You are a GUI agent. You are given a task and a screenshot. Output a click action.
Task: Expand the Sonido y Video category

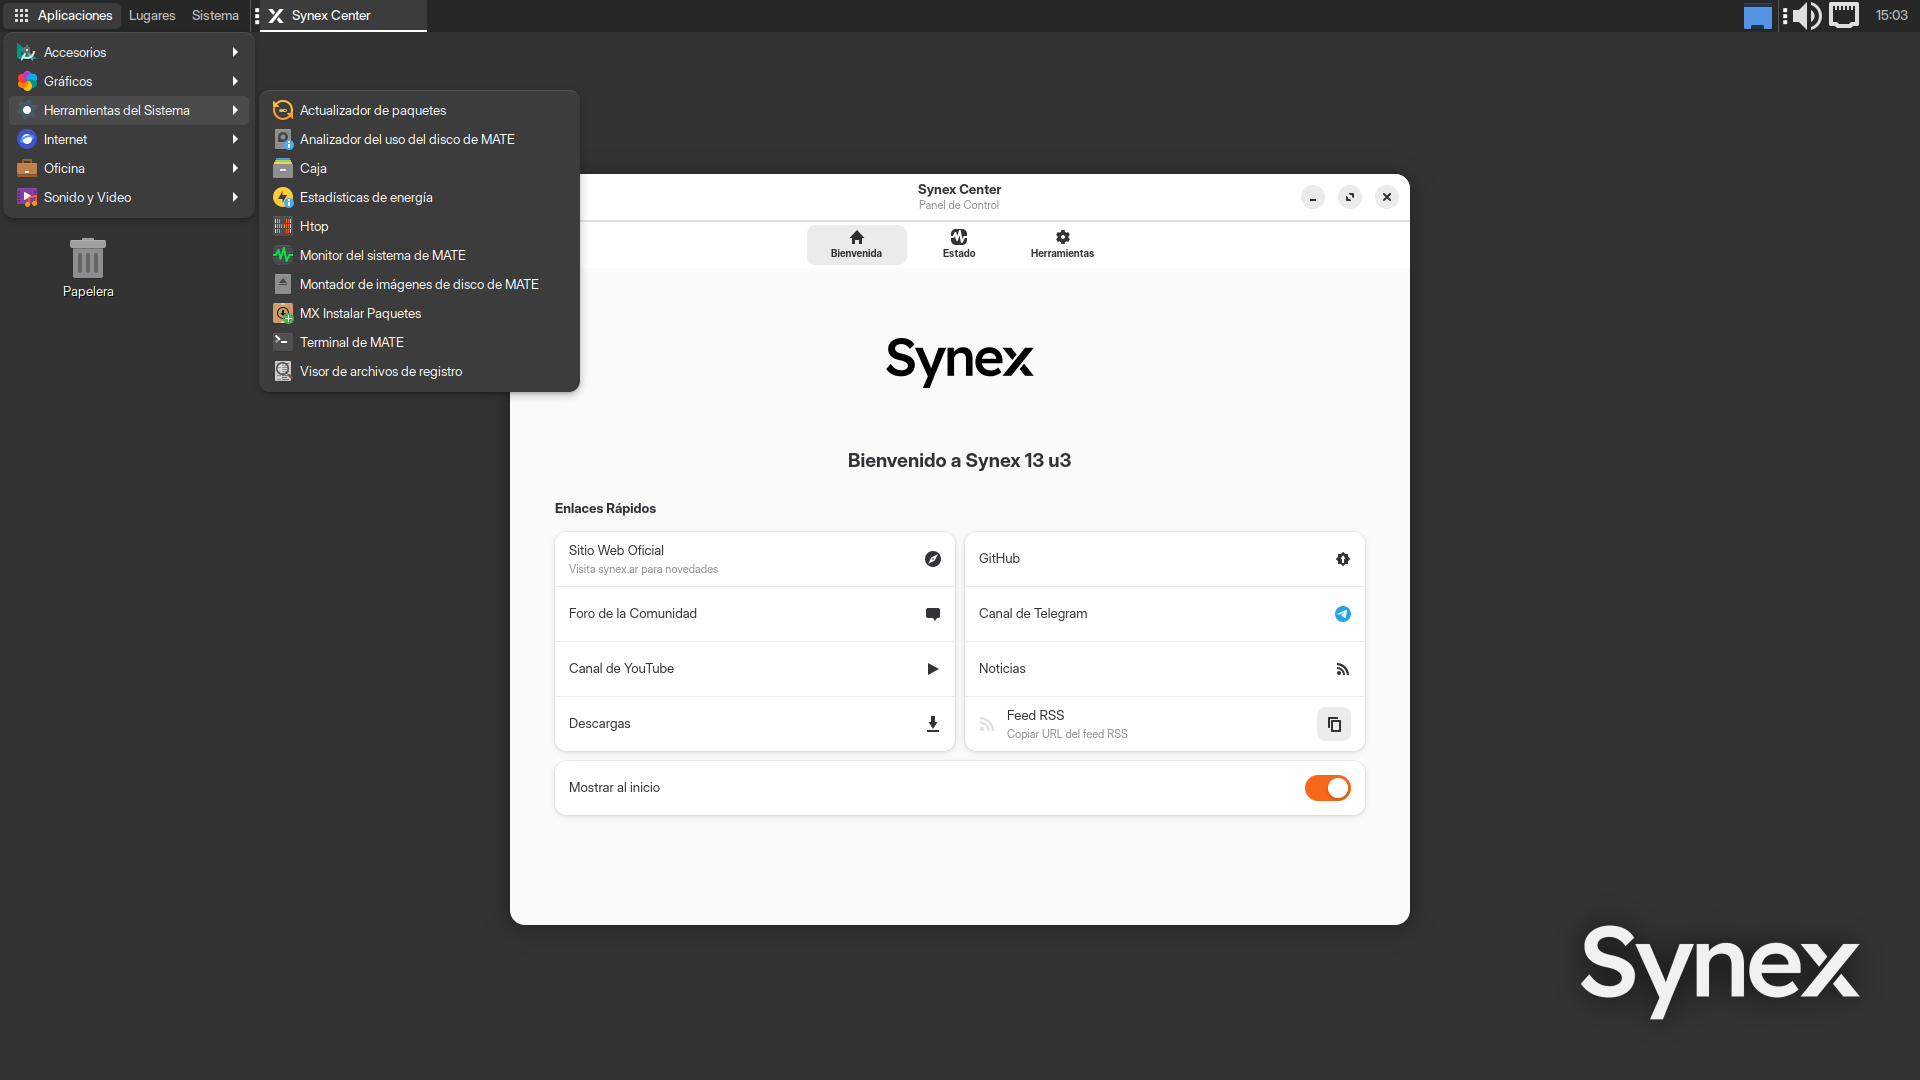(128, 197)
